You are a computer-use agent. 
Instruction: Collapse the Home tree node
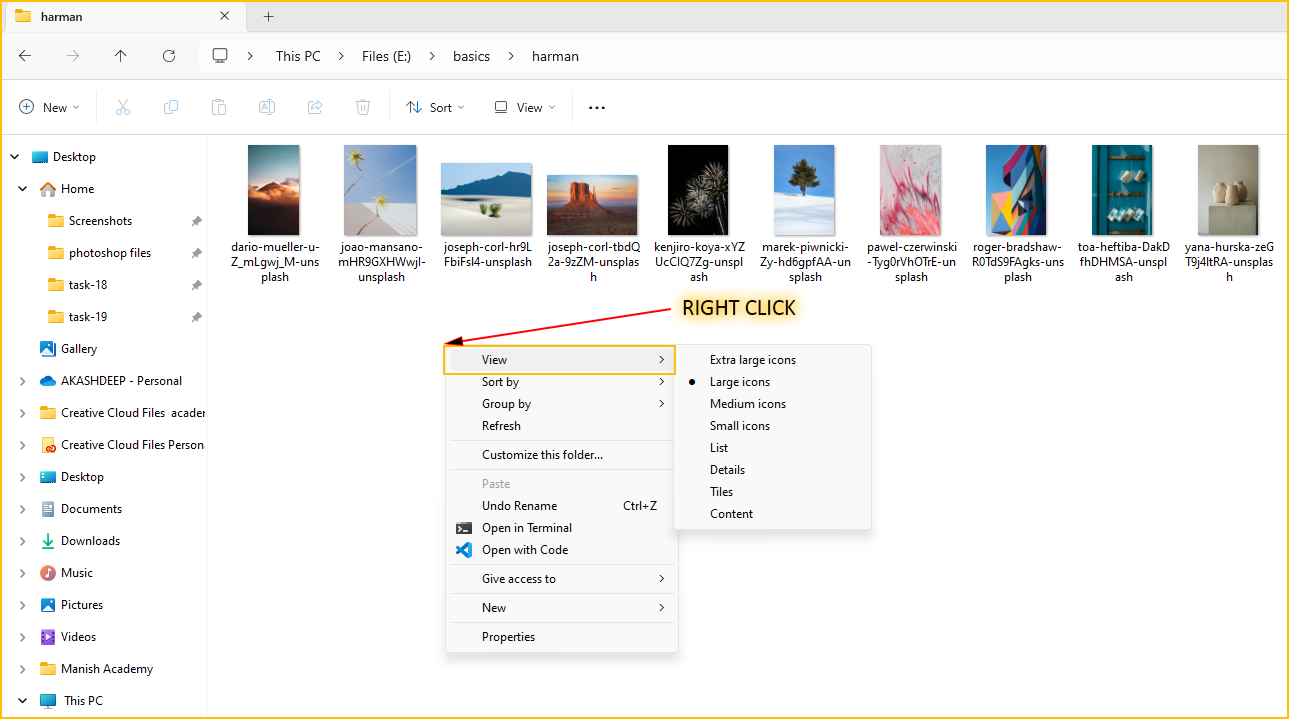23,189
